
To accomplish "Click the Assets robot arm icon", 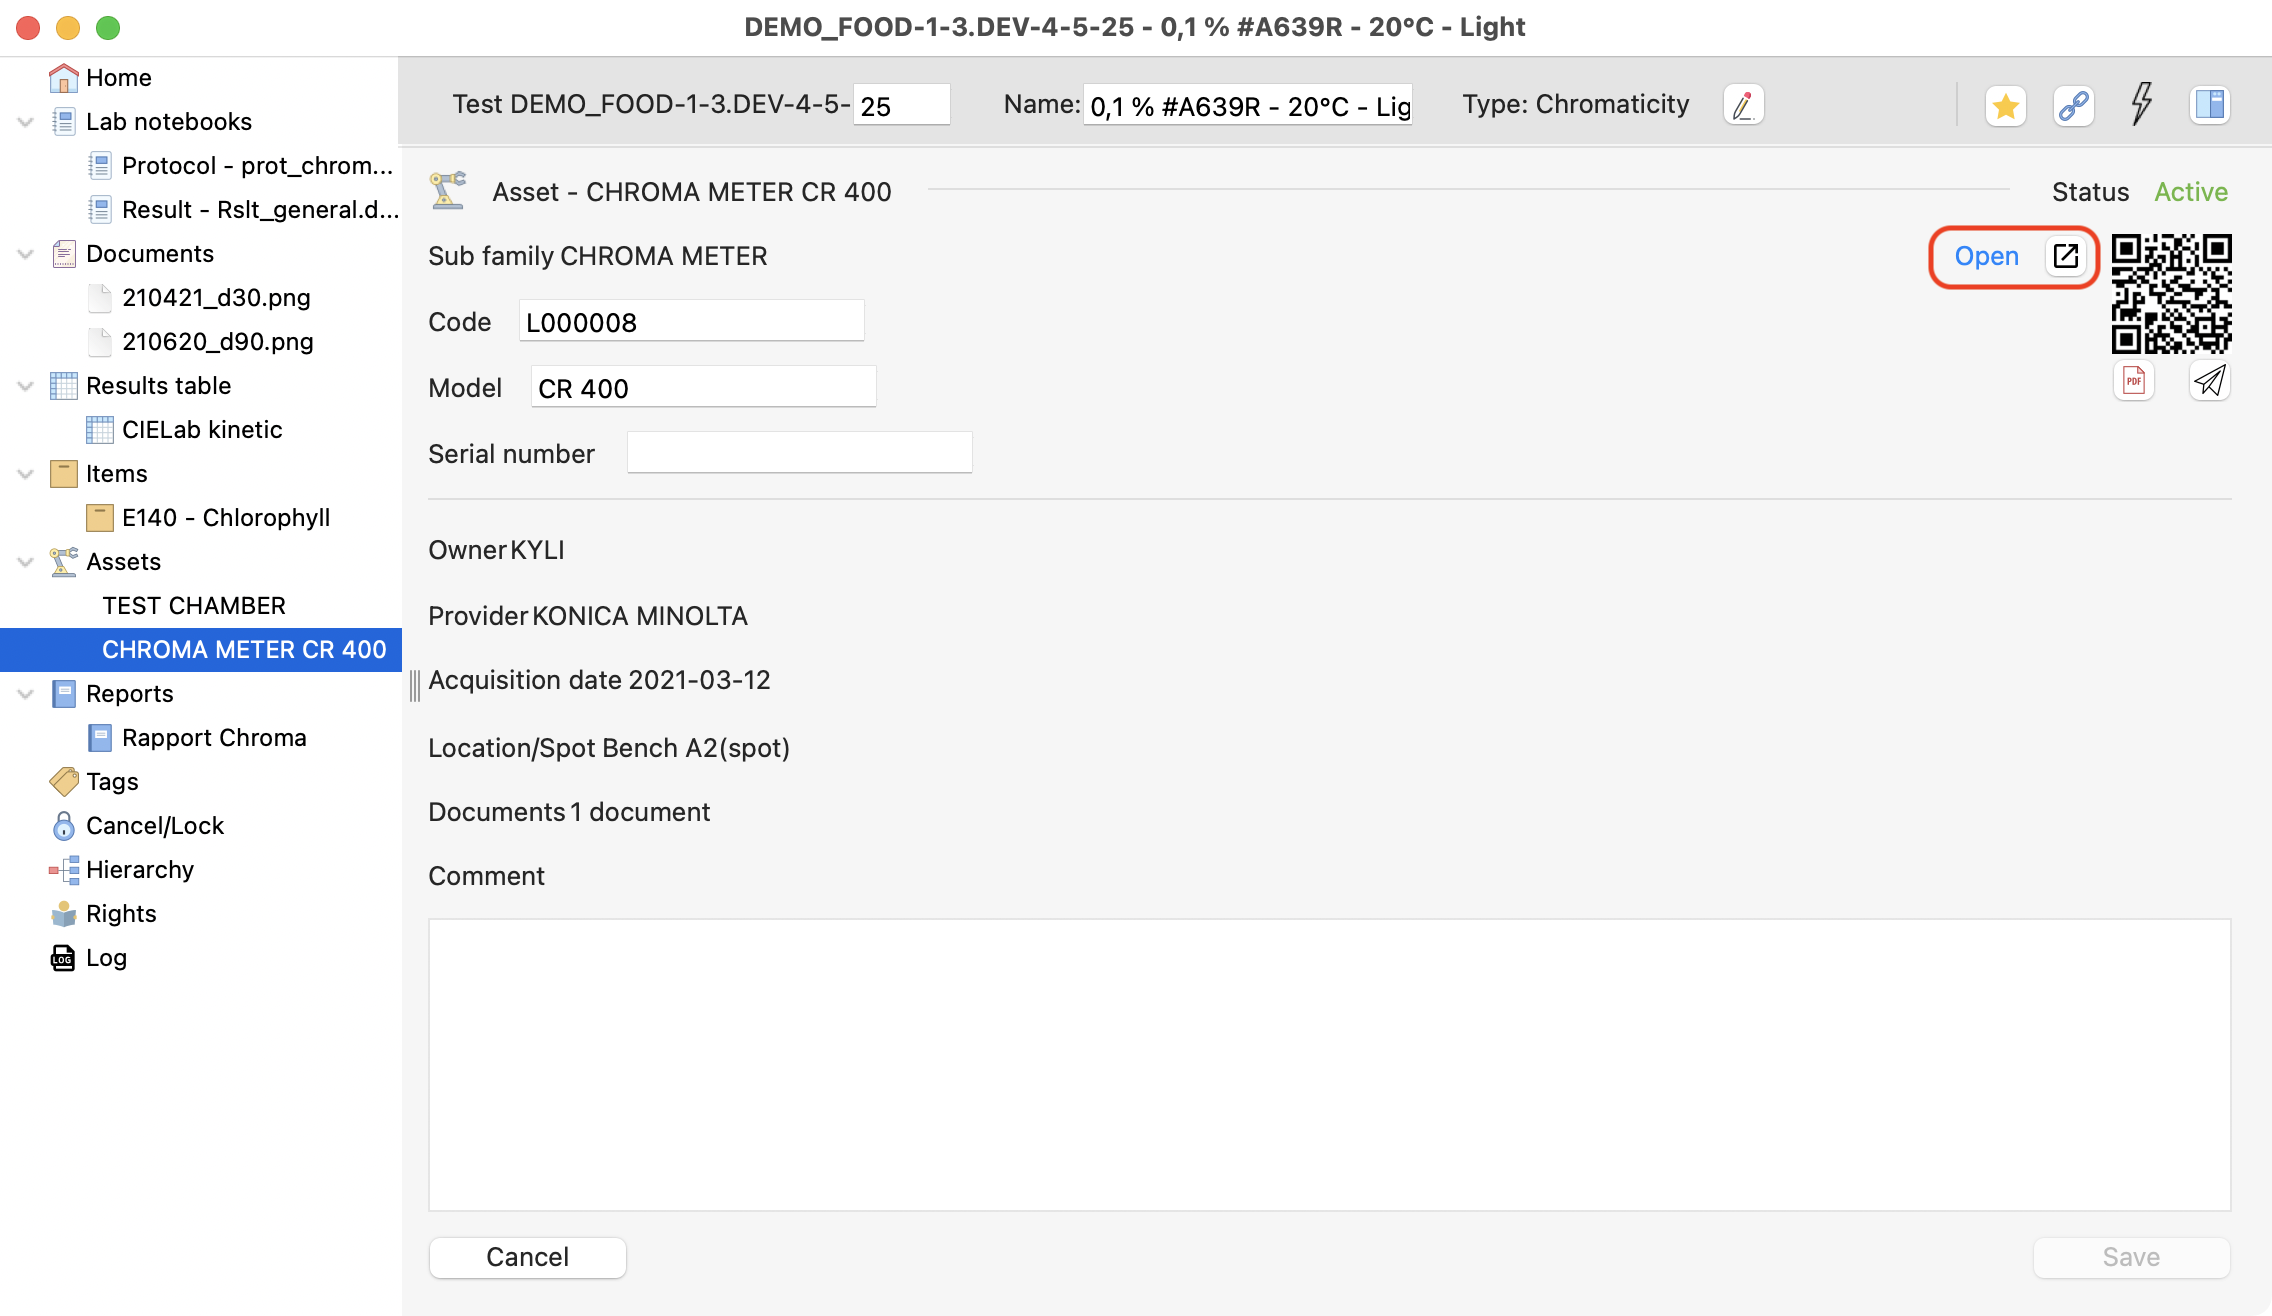I will (63, 562).
